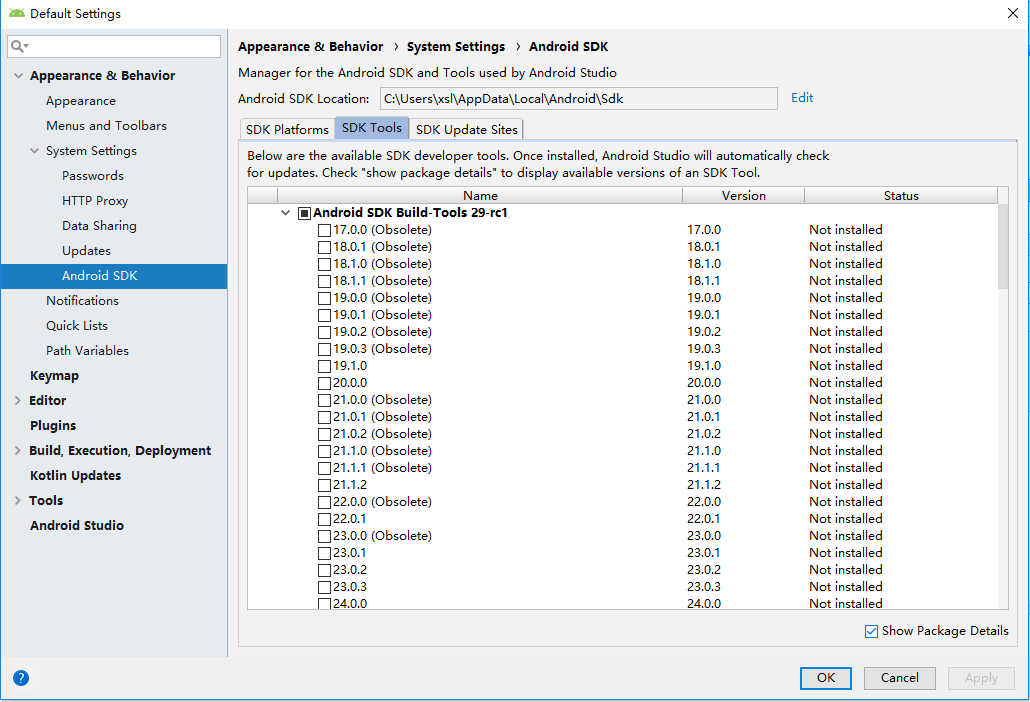Select Android SDK in the sidebar
Image resolution: width=1030 pixels, height=702 pixels.
pyautogui.click(x=114, y=276)
